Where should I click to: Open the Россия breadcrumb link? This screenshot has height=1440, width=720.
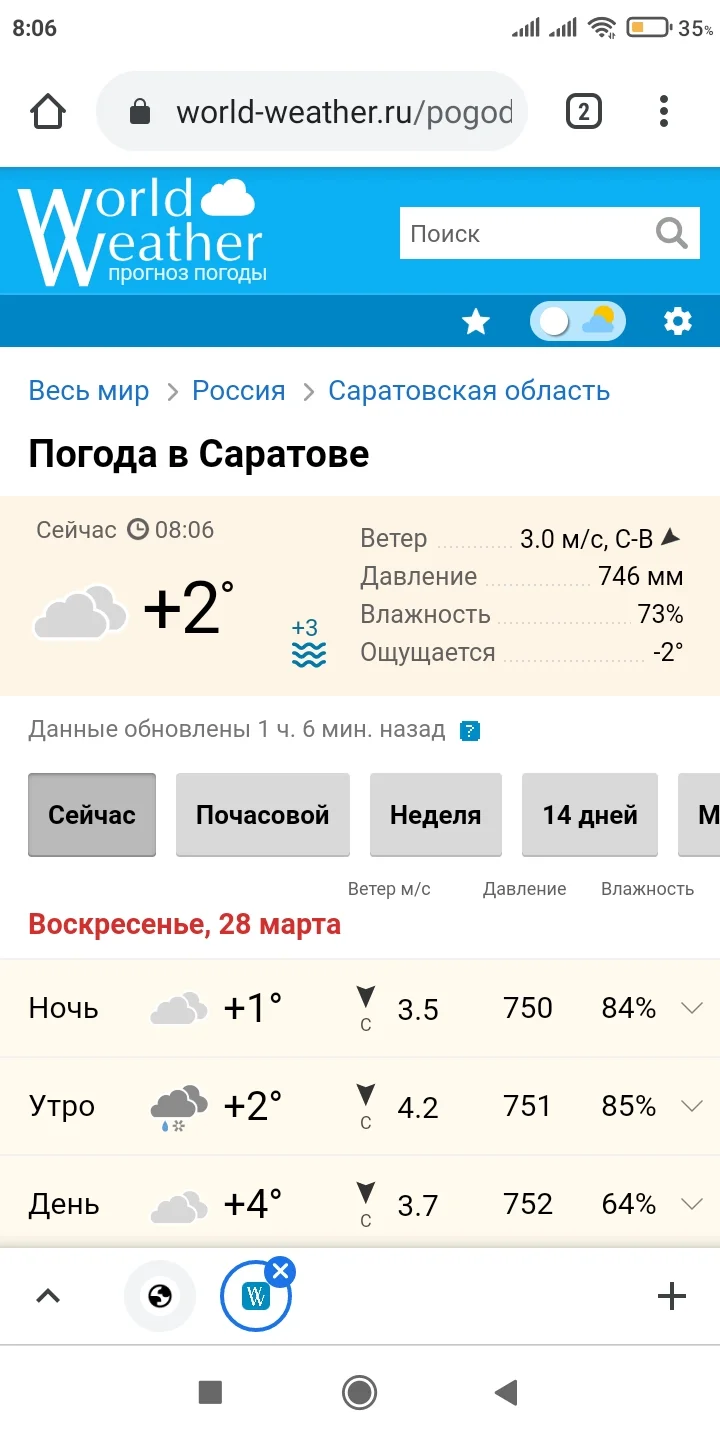[x=239, y=391]
